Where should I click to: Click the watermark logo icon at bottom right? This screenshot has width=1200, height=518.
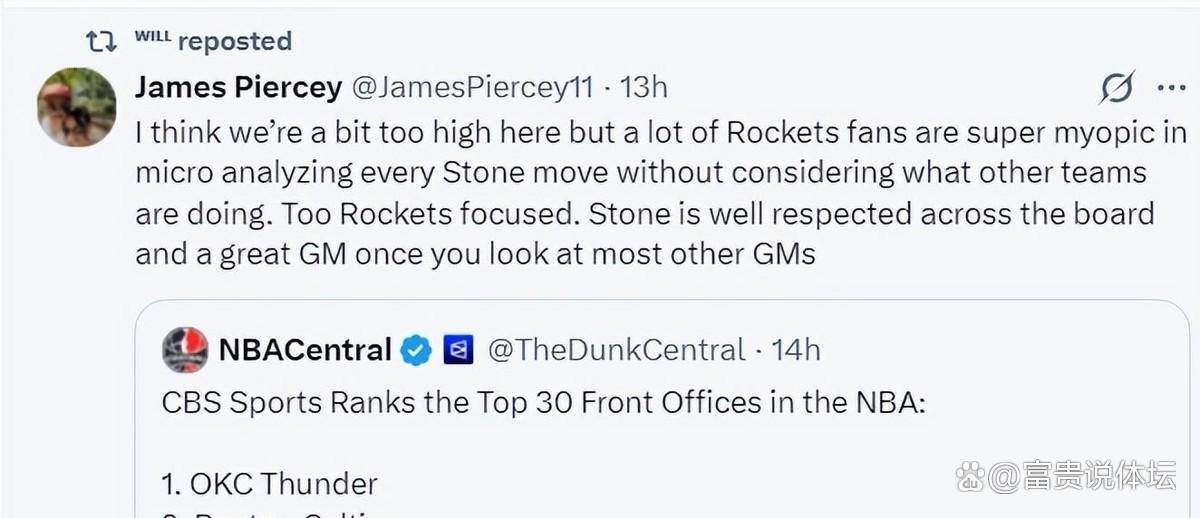(x=969, y=478)
